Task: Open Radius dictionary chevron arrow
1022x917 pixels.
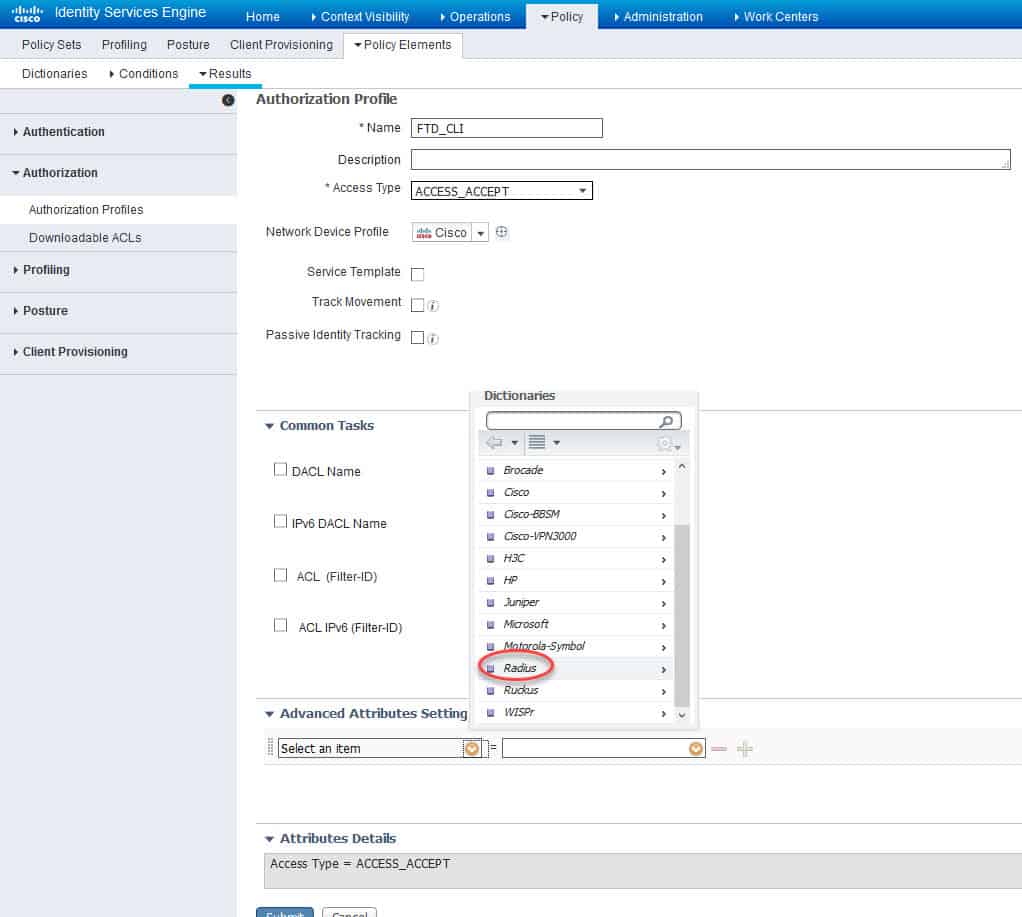Action: tap(664, 670)
